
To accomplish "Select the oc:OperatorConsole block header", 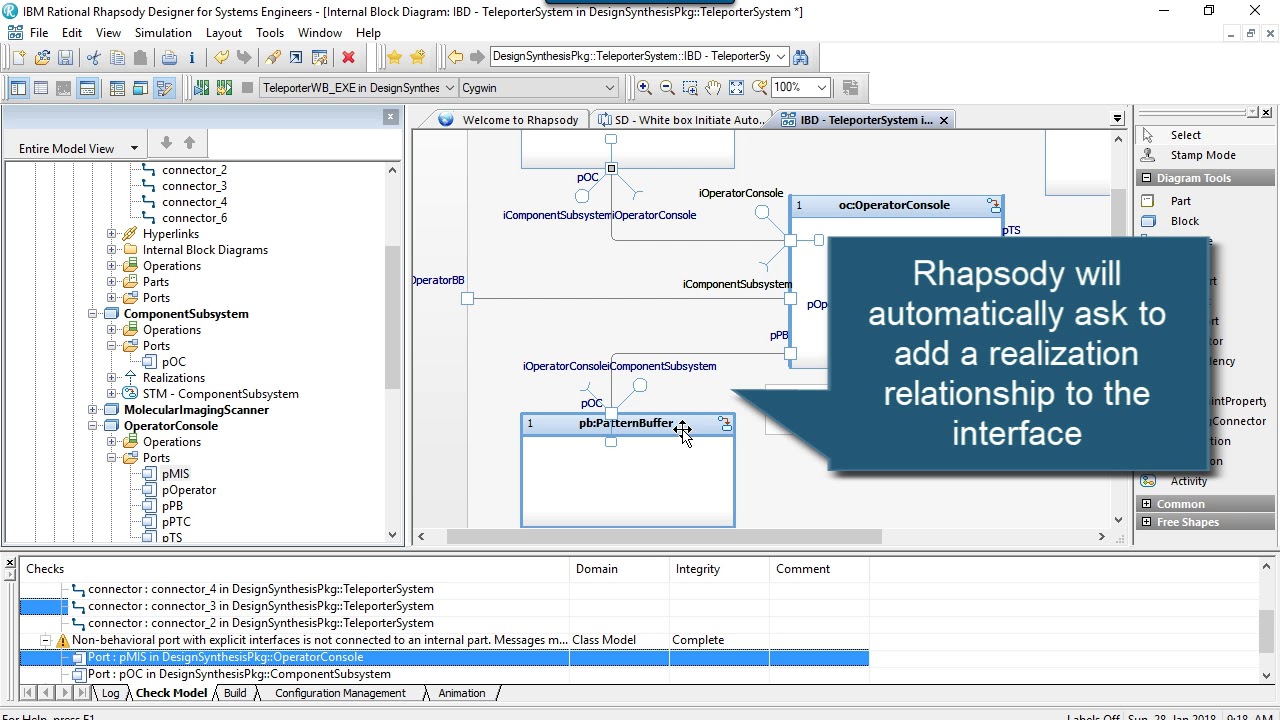I will tap(894, 205).
